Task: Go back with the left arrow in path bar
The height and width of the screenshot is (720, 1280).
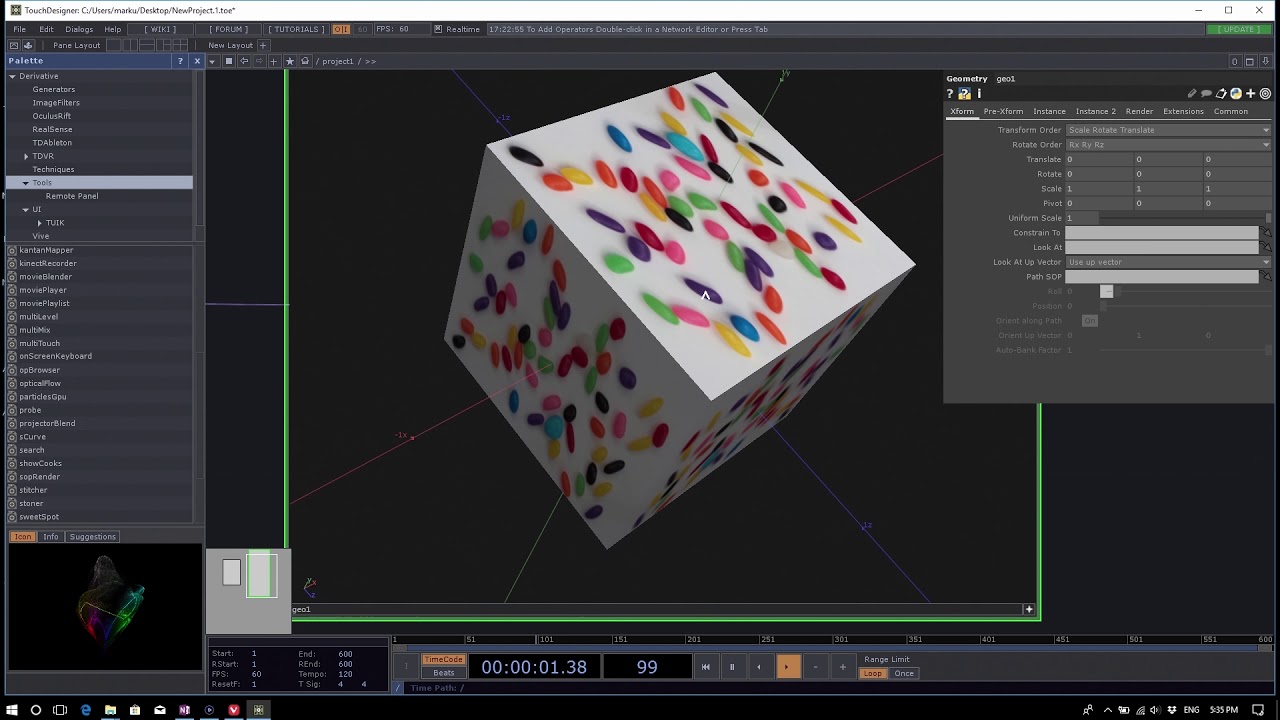Action: tap(244, 61)
